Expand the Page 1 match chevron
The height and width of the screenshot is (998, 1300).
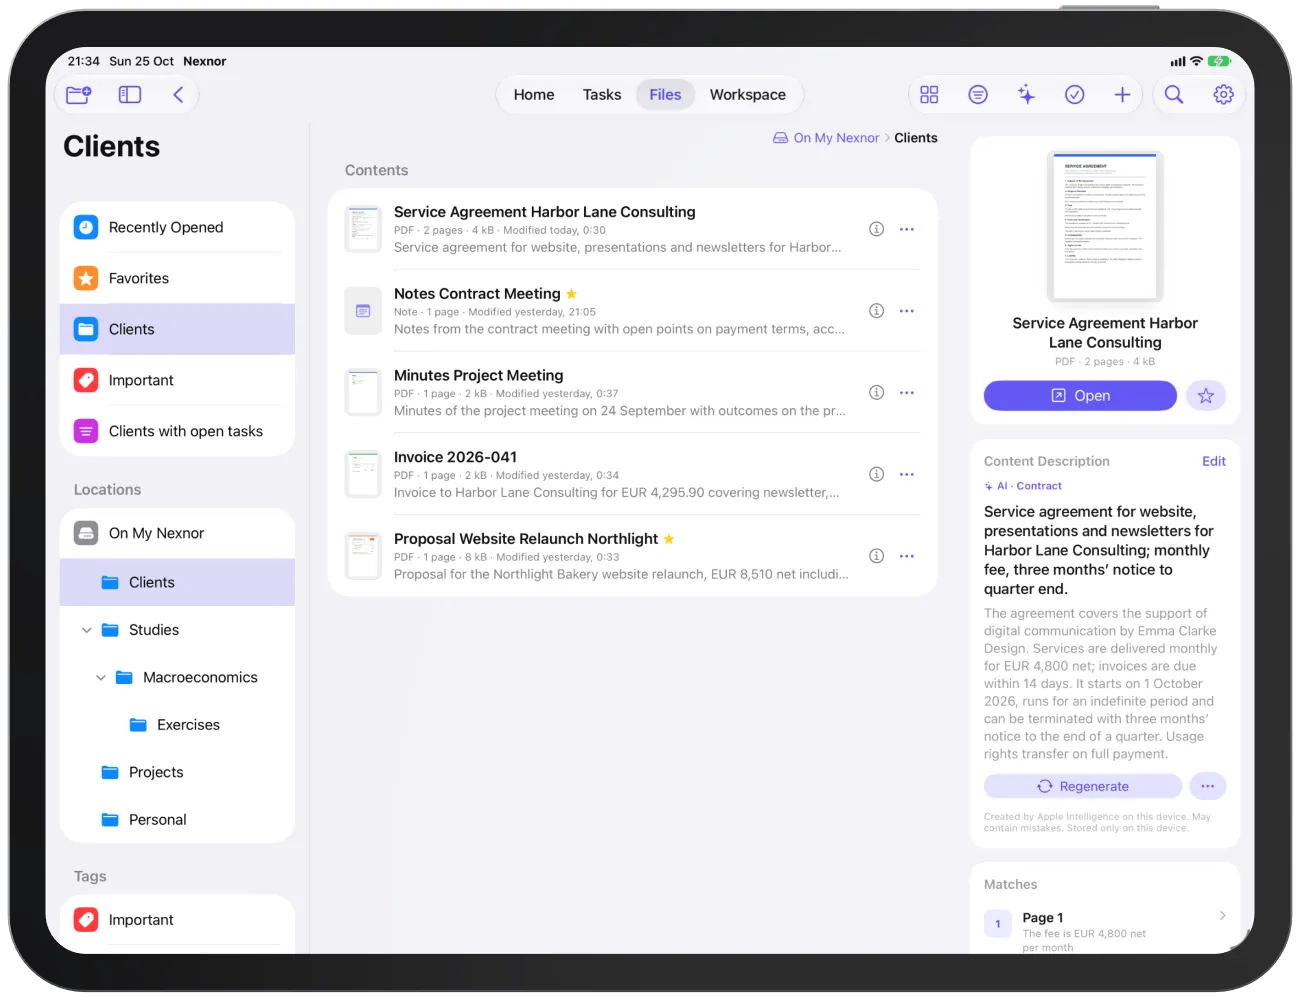tap(1222, 916)
